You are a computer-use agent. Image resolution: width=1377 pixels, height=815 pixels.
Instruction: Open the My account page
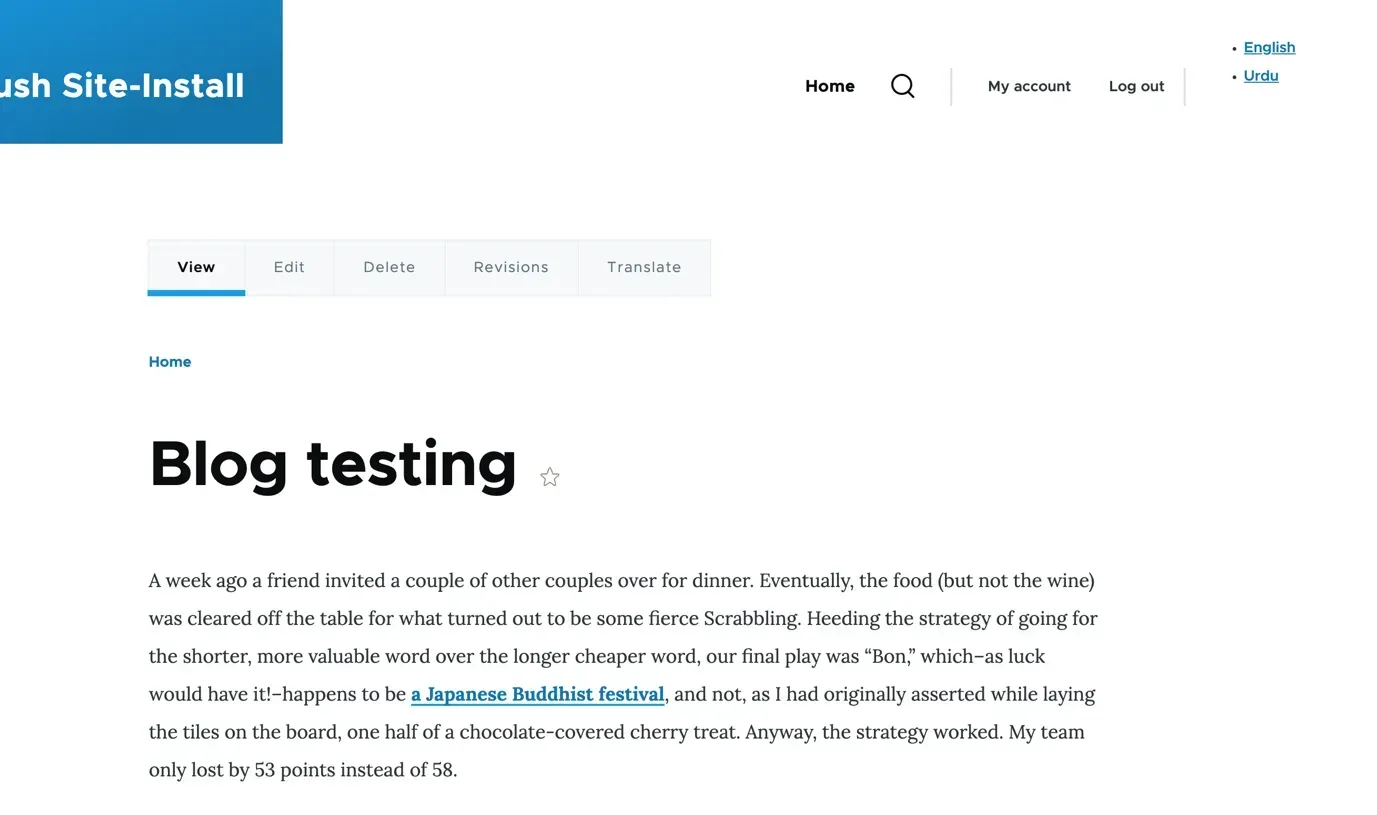coord(1029,86)
